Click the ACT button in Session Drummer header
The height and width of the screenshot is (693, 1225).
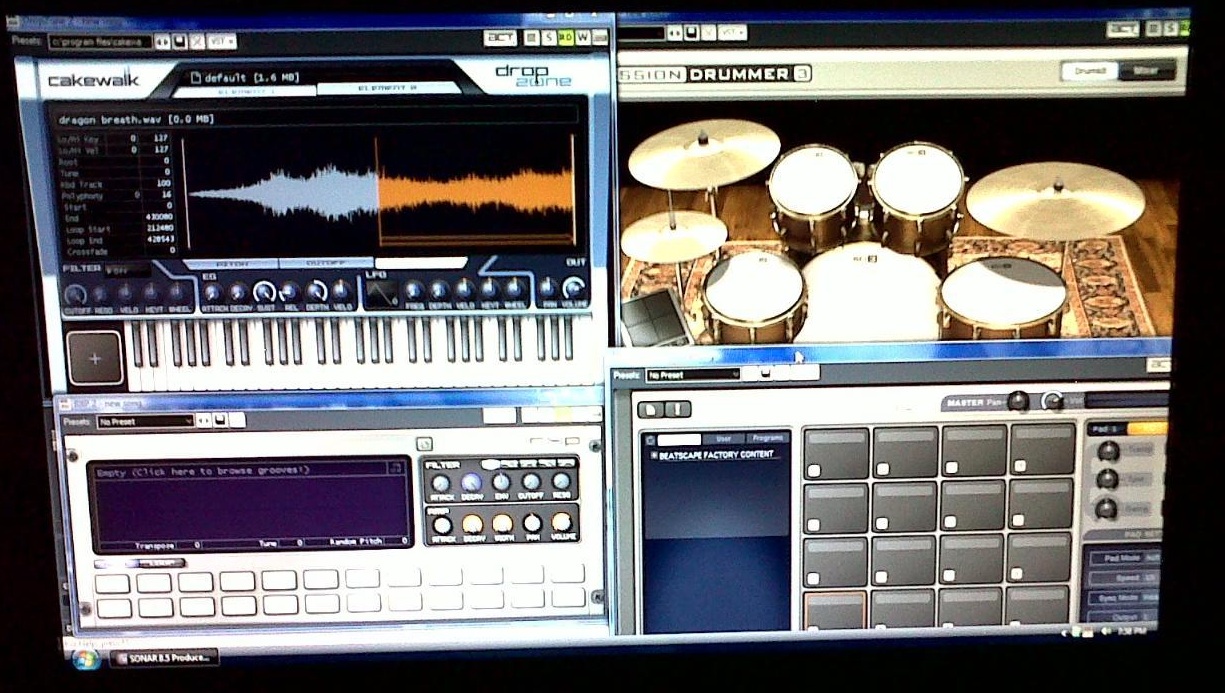(x=1123, y=29)
